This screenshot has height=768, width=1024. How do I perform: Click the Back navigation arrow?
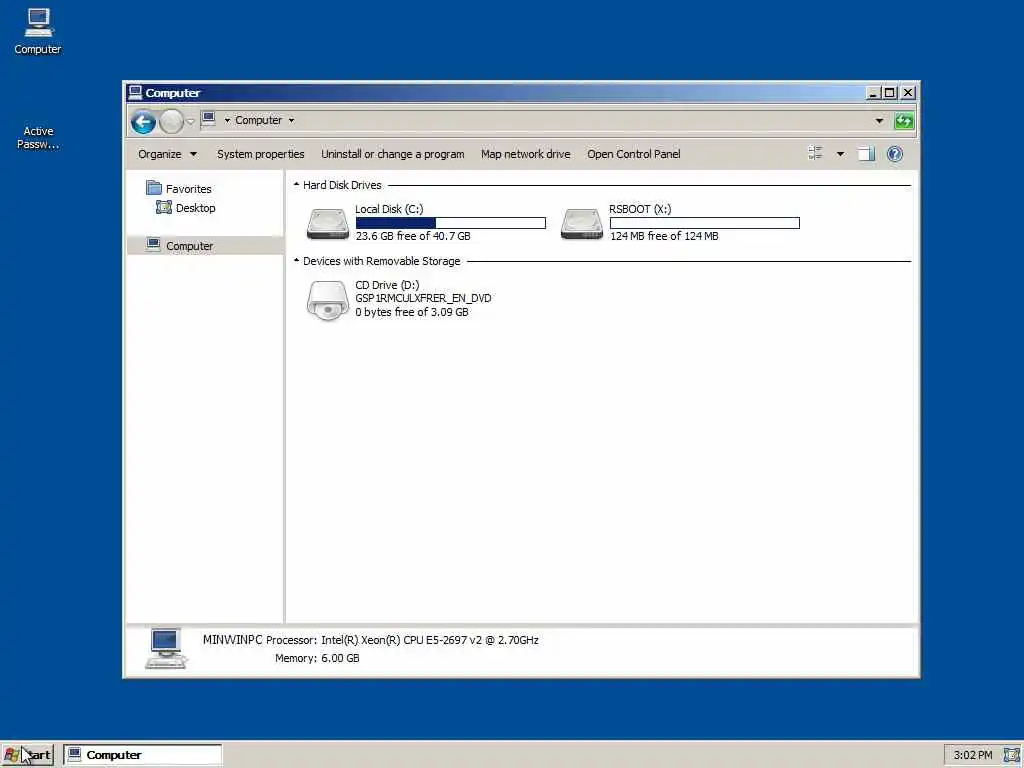(x=143, y=121)
